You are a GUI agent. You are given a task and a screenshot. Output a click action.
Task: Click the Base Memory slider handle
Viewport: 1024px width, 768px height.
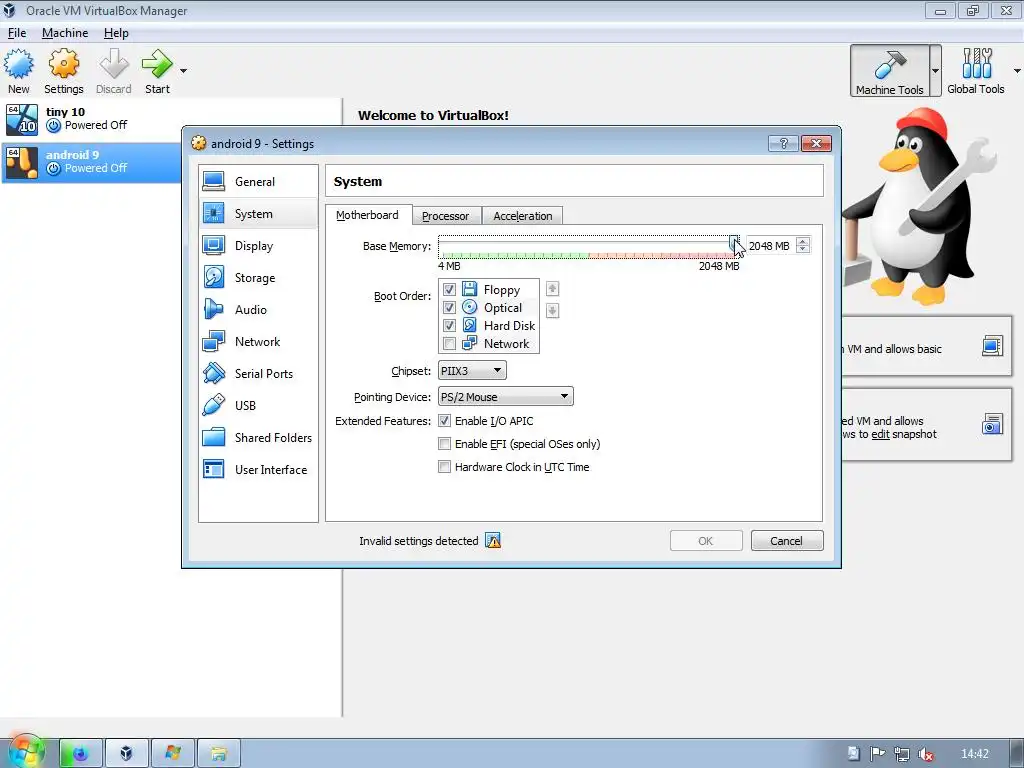pyautogui.click(x=734, y=244)
